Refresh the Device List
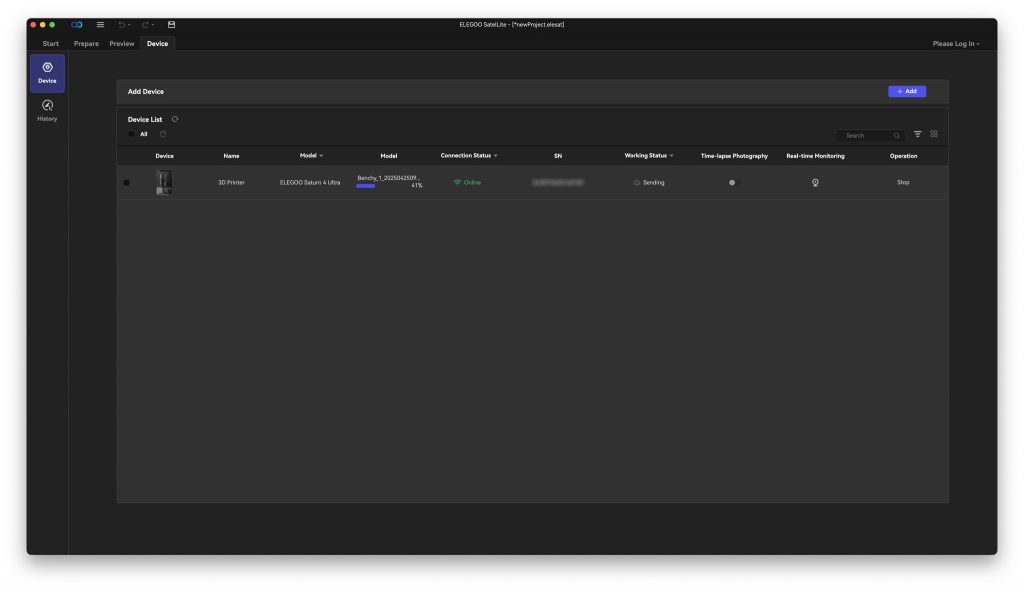Screen dimensions: 1024x590 (x=175, y=119)
